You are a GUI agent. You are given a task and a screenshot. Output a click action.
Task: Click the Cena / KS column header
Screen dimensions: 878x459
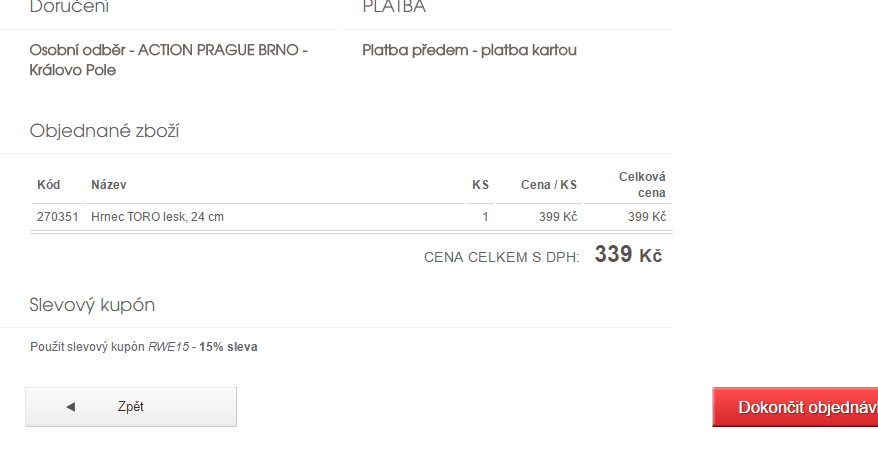point(549,185)
